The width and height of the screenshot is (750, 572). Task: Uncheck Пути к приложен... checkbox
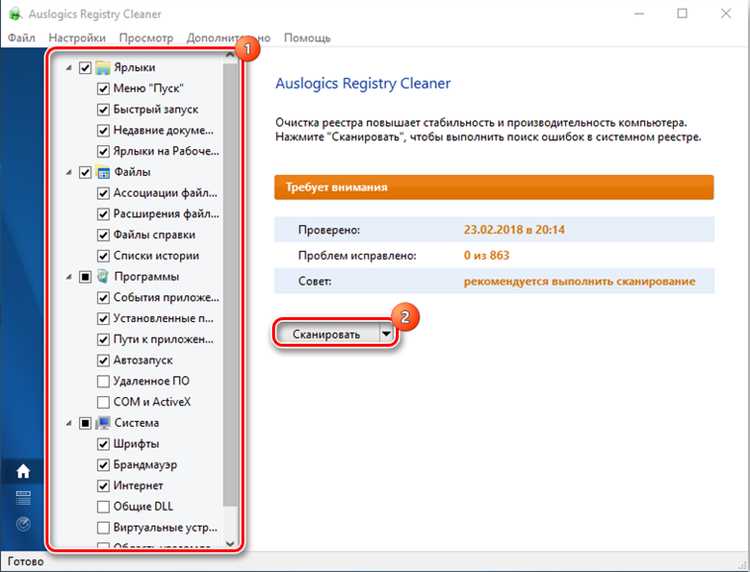pyautogui.click(x=103, y=340)
